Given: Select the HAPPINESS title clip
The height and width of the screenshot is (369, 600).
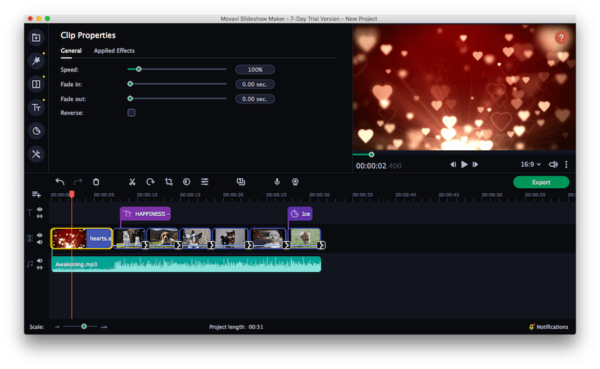Looking at the screenshot, I should 145,214.
